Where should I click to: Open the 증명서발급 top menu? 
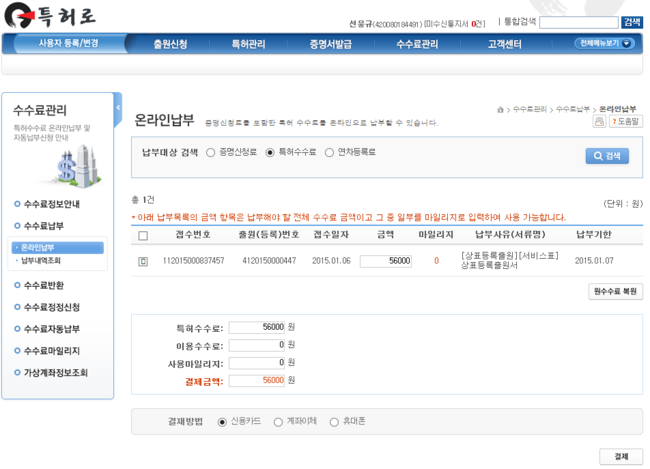pyautogui.click(x=330, y=44)
